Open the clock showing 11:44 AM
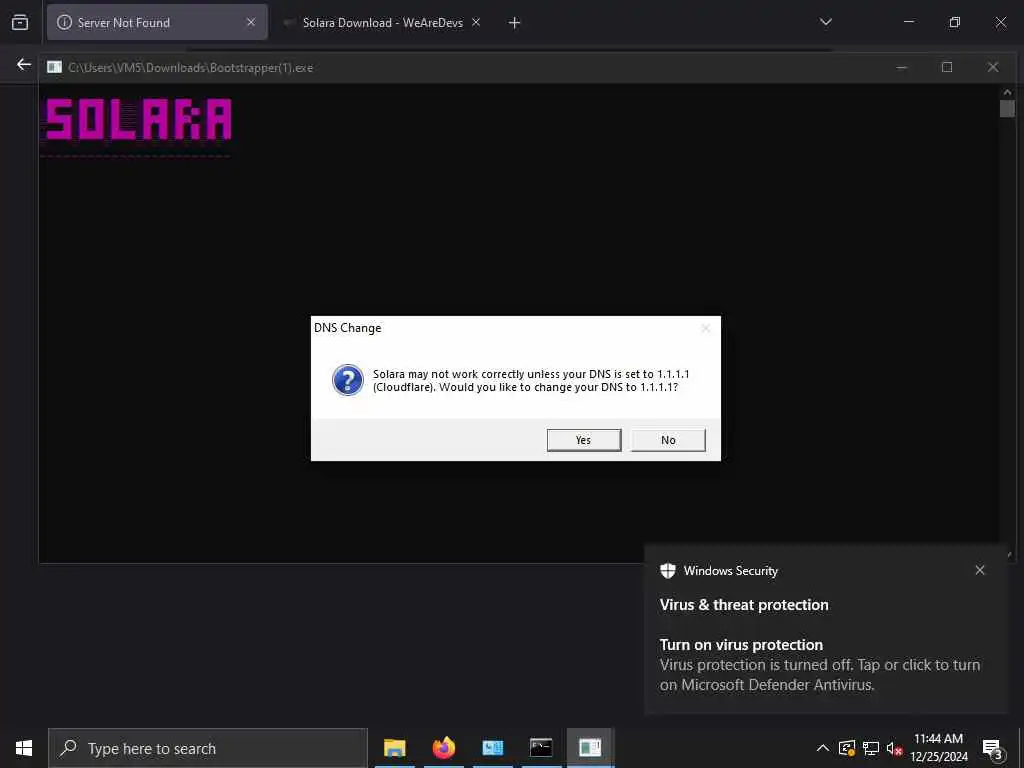 click(938, 748)
